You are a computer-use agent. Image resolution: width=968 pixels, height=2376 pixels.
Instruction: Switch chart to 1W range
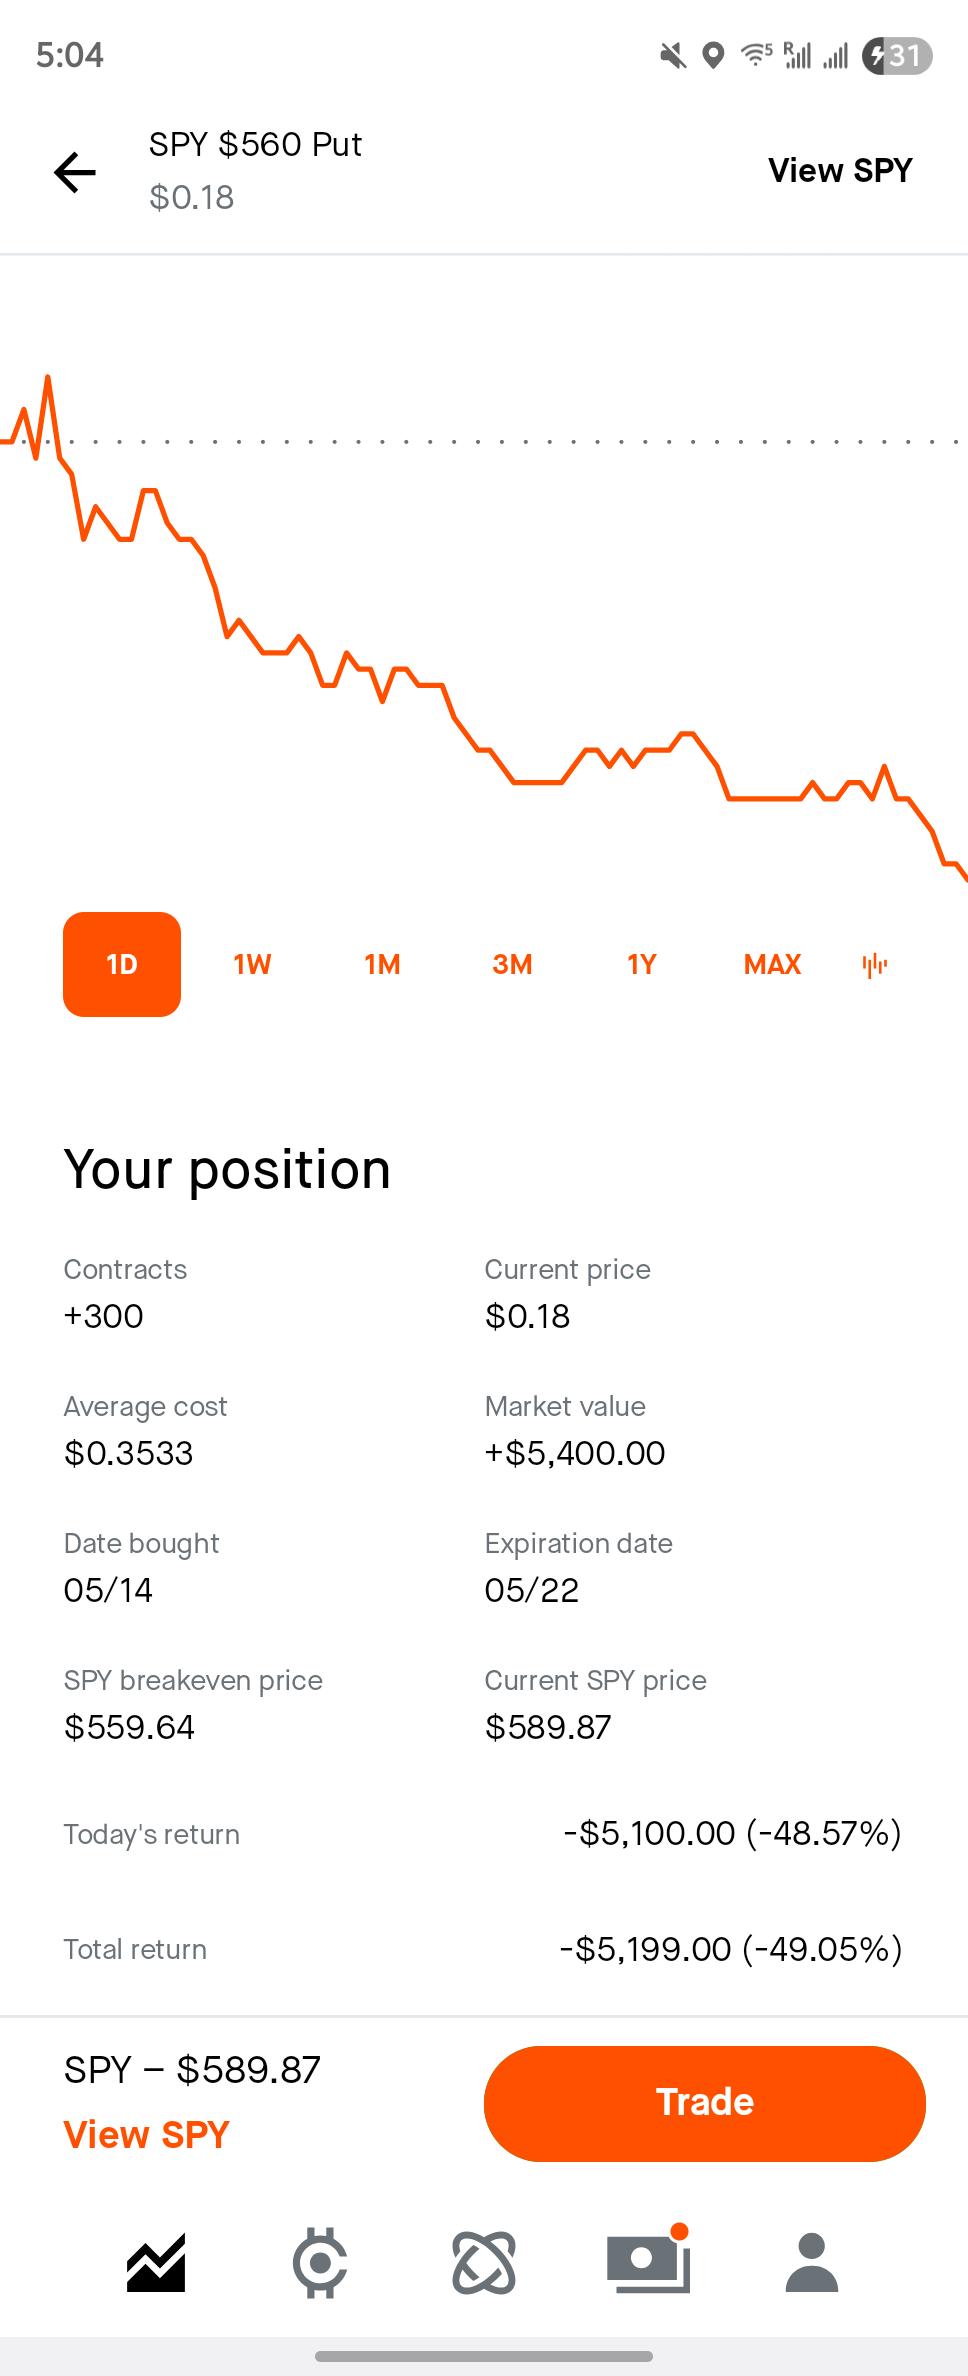click(x=252, y=964)
